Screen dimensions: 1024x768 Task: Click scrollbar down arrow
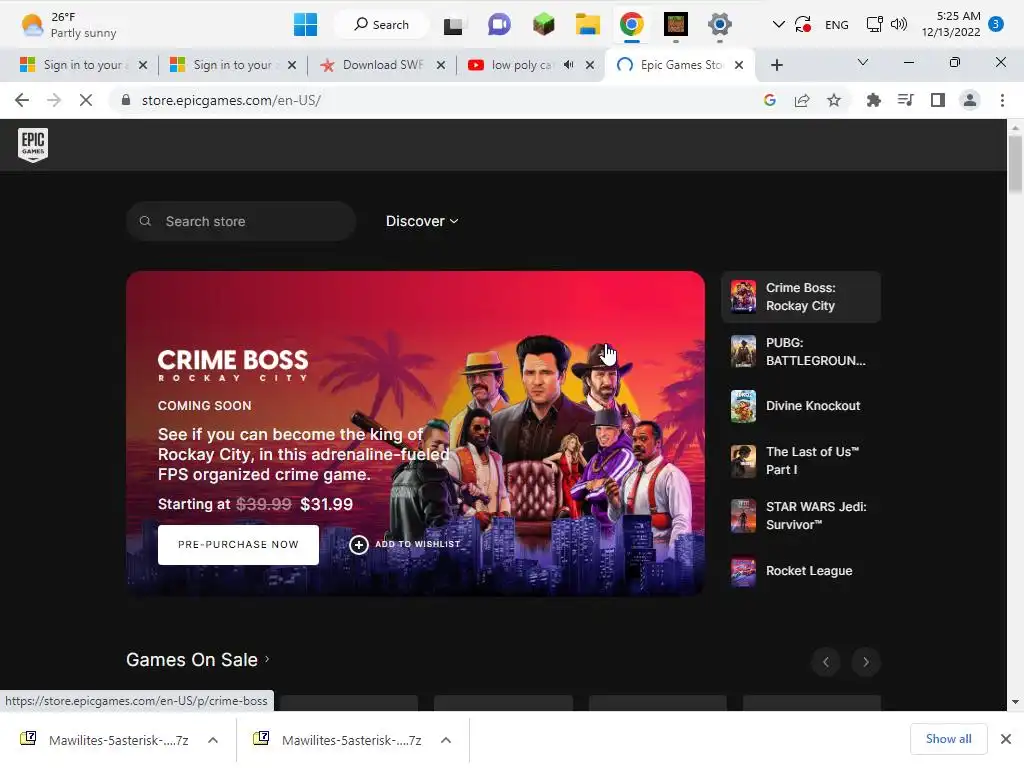1015,702
